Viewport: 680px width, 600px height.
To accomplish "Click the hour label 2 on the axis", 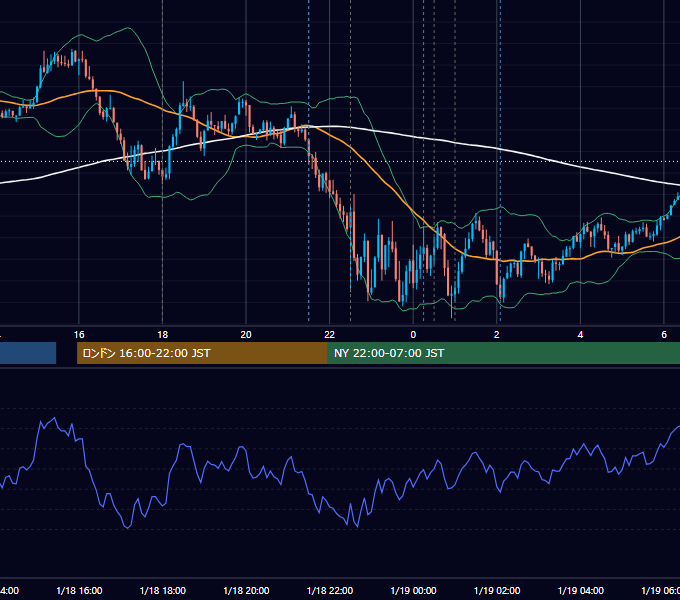I will 497,335.
